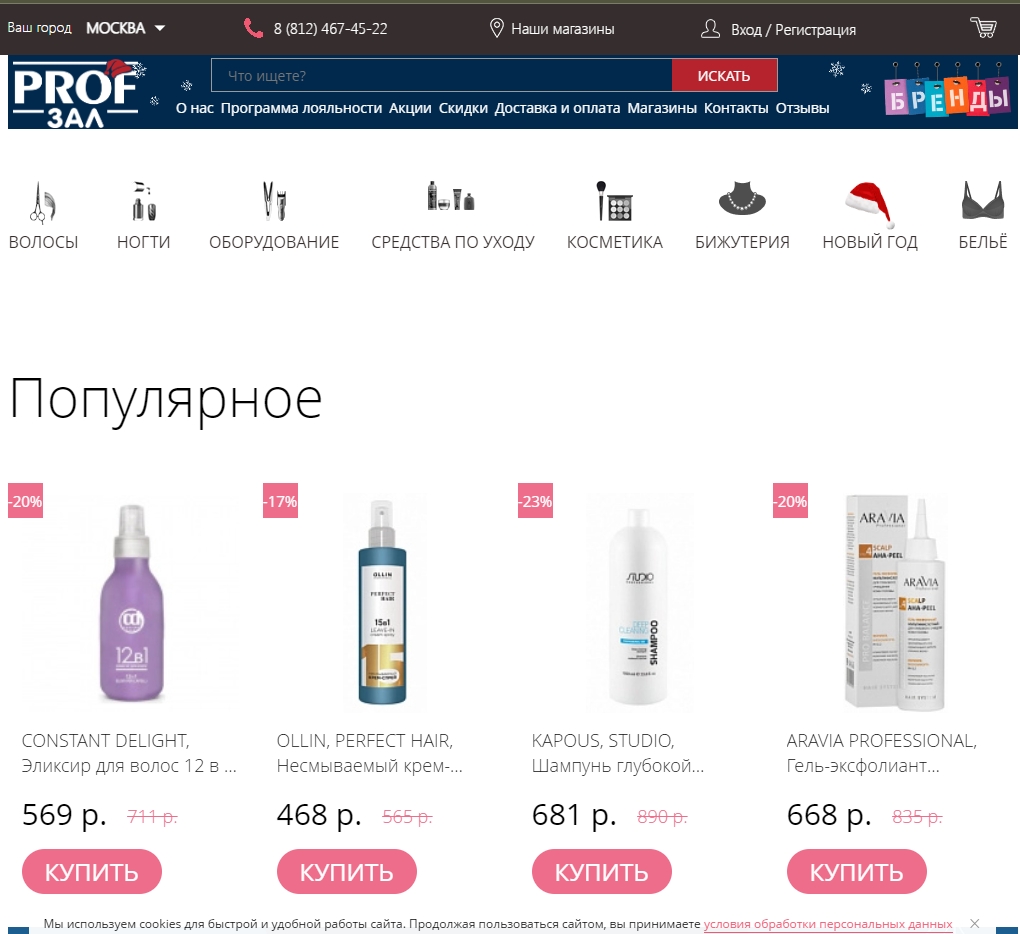The width and height of the screenshot is (1020, 934).
Task: Click the map pin stores icon
Action: coord(496,28)
